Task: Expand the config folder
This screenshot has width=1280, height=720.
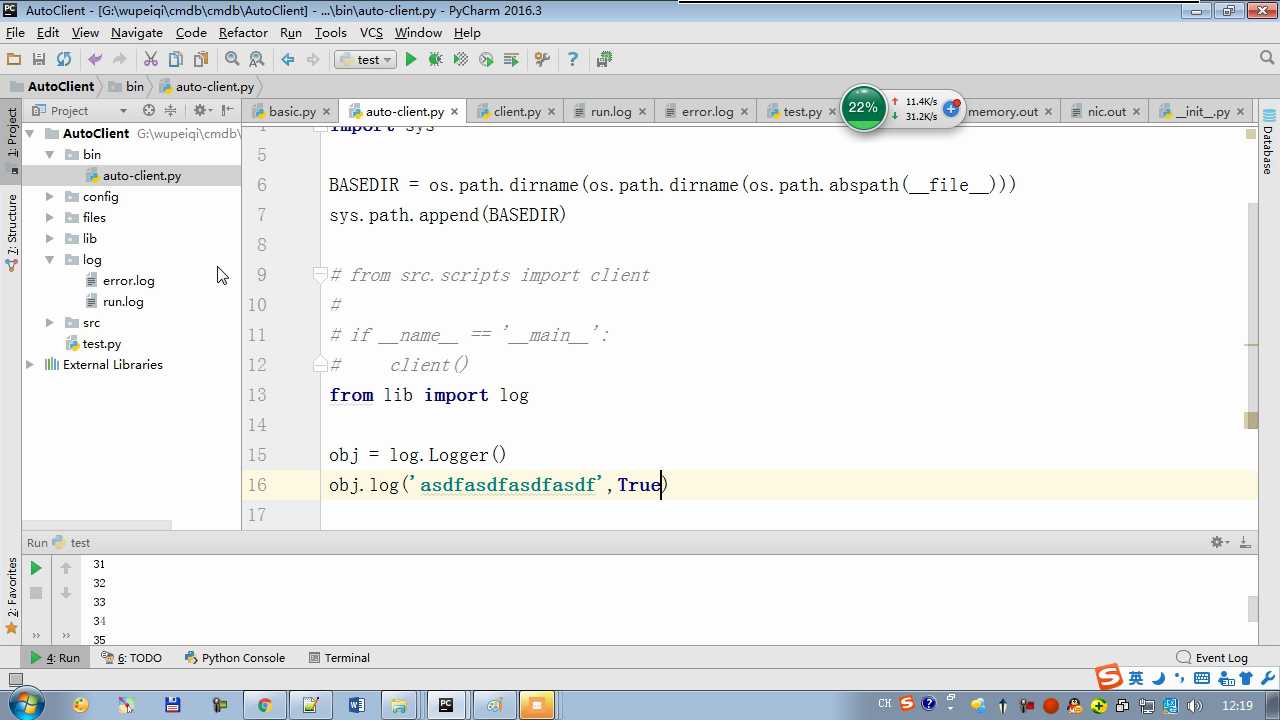Action: [50, 197]
